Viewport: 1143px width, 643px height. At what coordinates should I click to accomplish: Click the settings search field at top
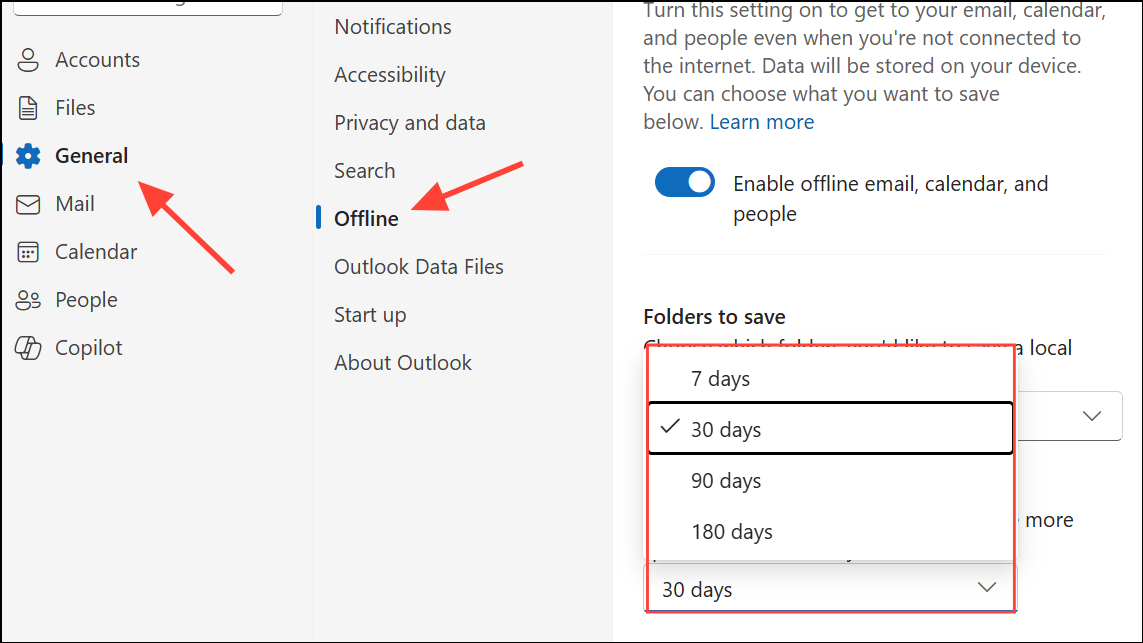point(148,7)
